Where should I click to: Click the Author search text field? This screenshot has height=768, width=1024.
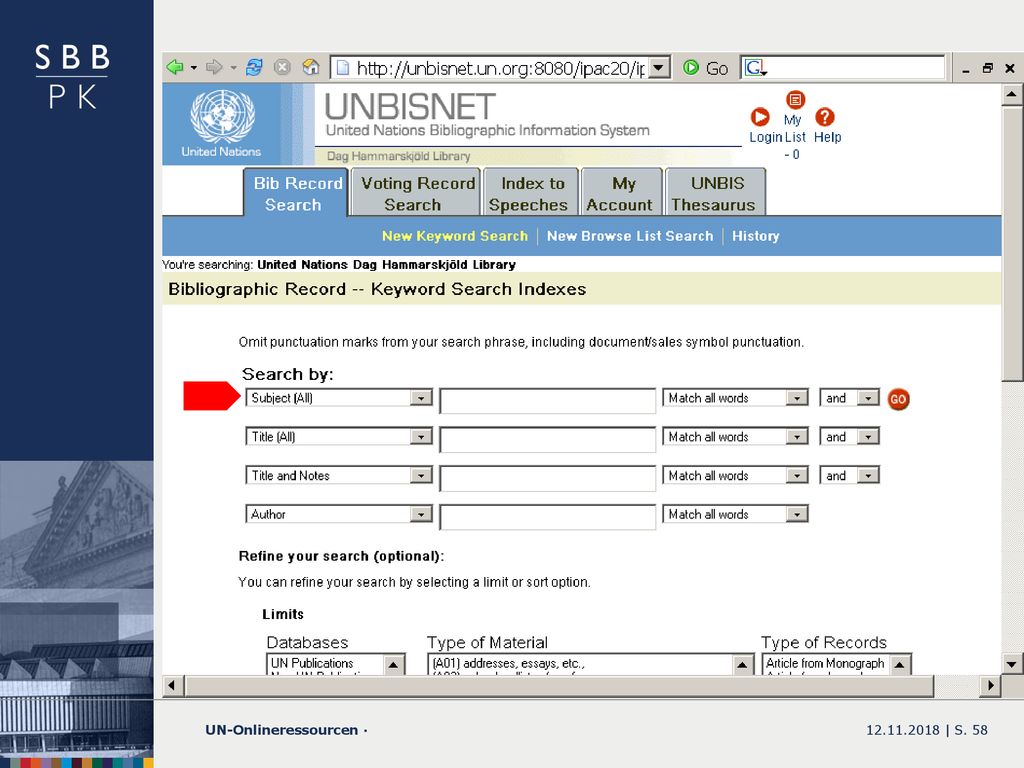(547, 517)
